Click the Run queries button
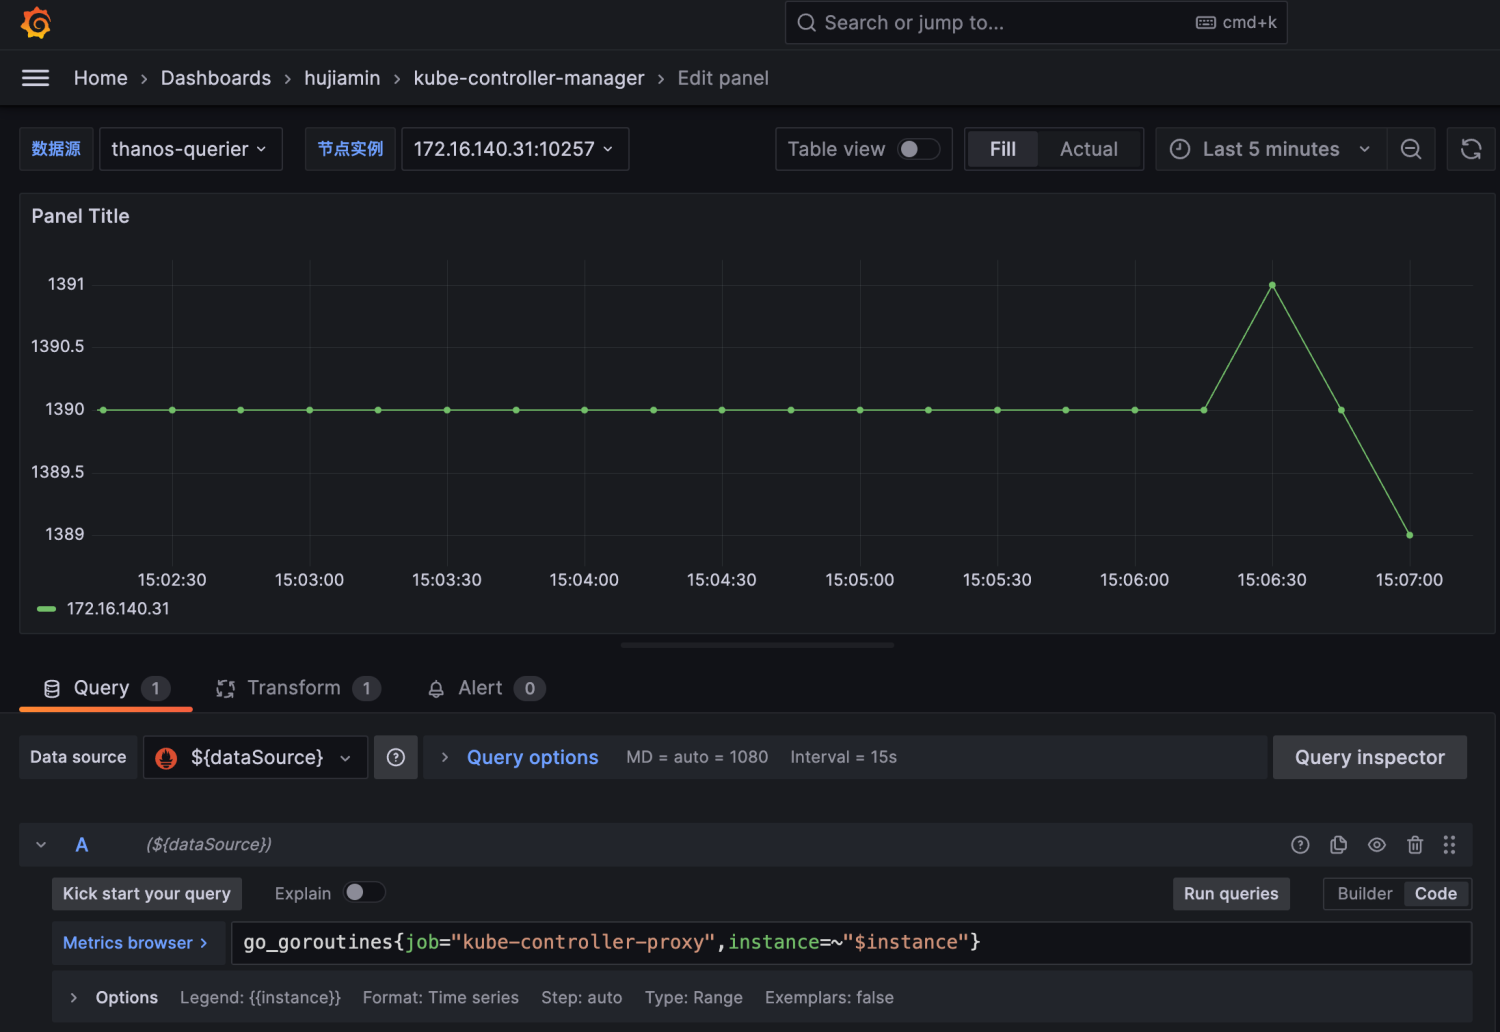This screenshot has height=1032, width=1500. pyautogui.click(x=1230, y=894)
